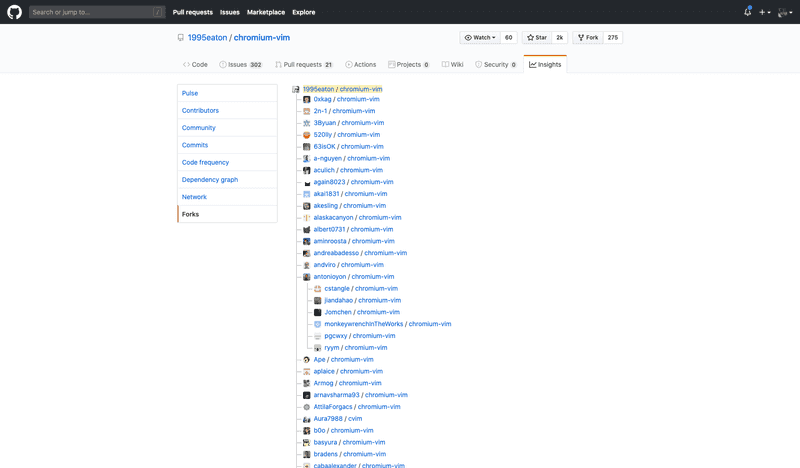Open the notifications bell icon
This screenshot has height=468, width=800.
747,12
